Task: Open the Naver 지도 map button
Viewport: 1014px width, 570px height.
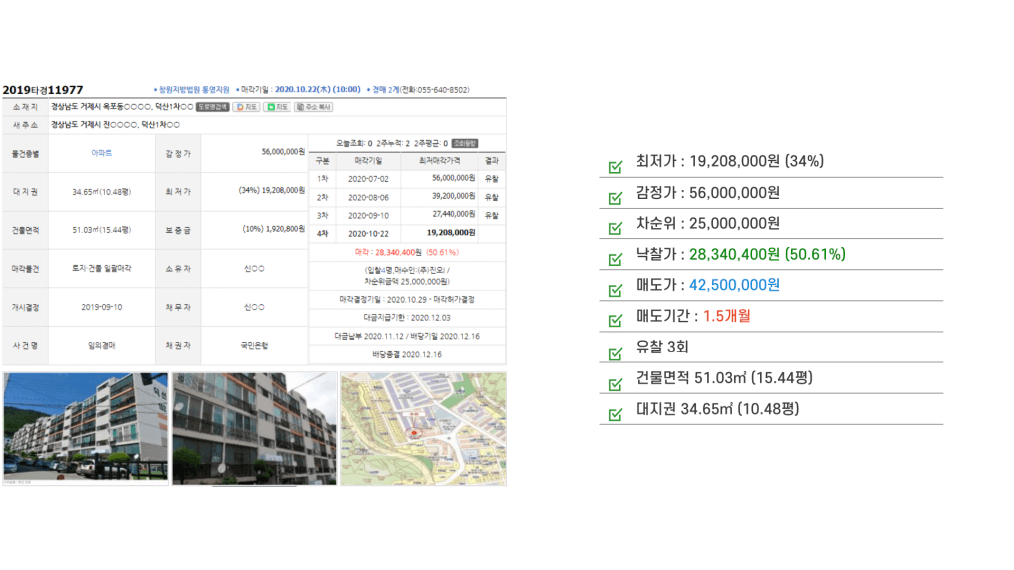Action: click(x=278, y=107)
